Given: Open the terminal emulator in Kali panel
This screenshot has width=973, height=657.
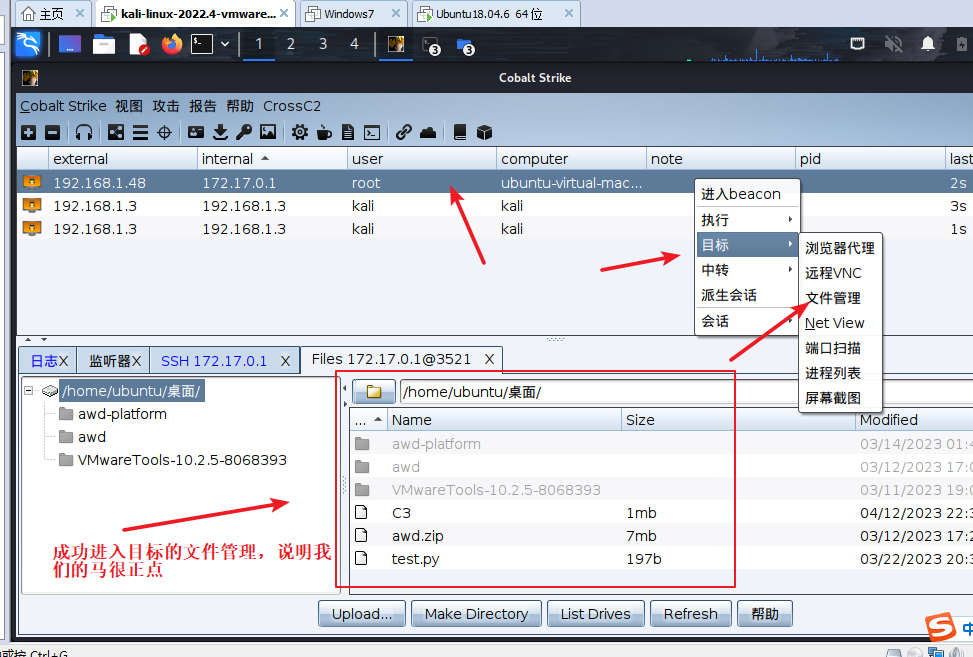Looking at the screenshot, I should coord(202,44).
